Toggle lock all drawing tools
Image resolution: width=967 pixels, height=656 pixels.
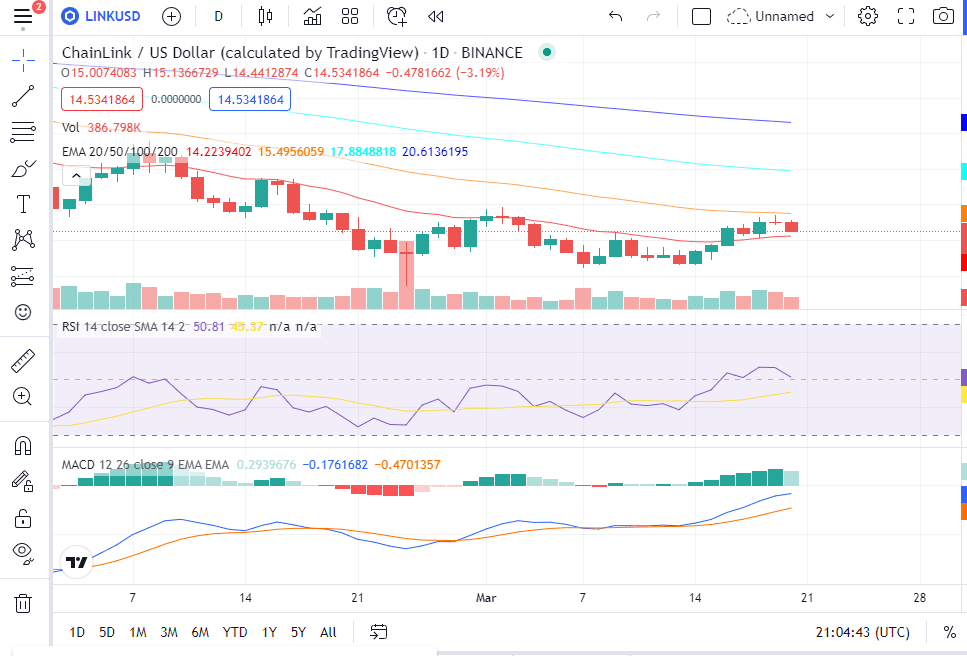tap(23, 518)
